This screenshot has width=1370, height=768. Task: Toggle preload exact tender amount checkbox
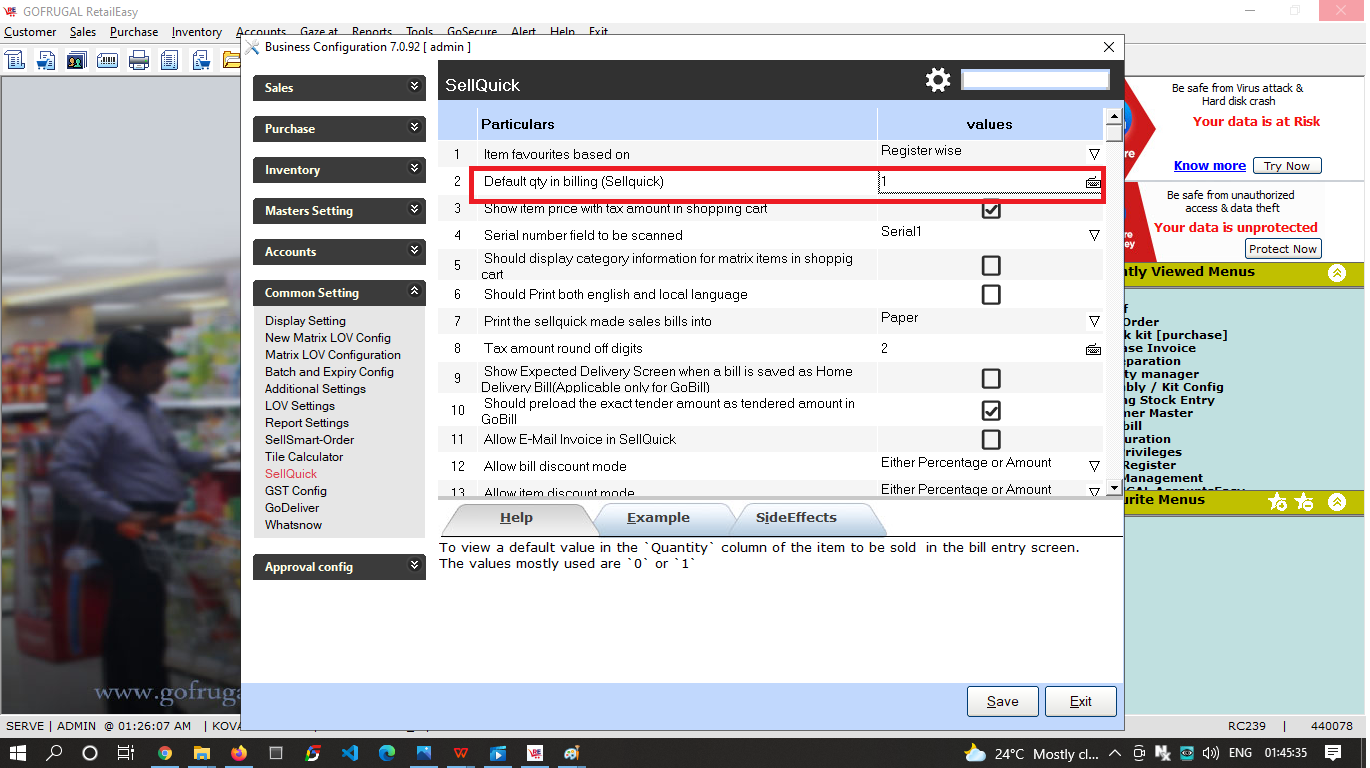click(991, 410)
